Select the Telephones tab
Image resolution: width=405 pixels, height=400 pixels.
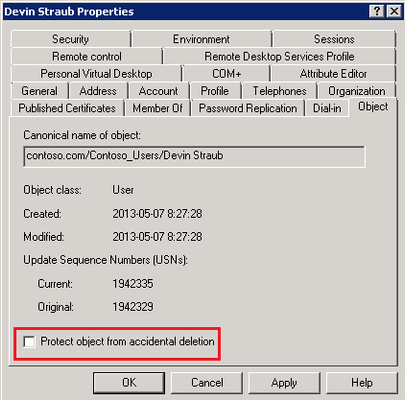279,91
